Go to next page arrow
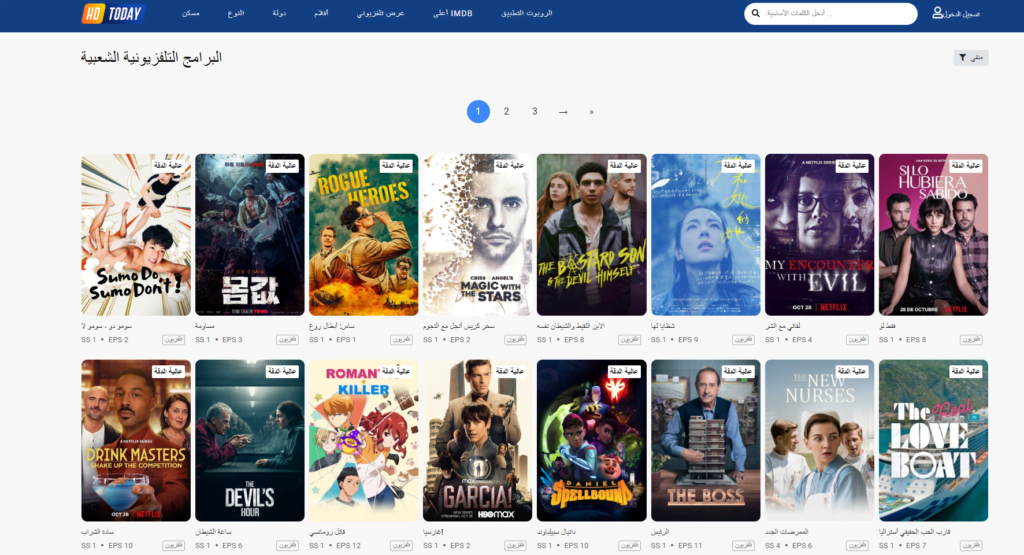Image resolution: width=1024 pixels, height=555 pixels. click(x=563, y=112)
